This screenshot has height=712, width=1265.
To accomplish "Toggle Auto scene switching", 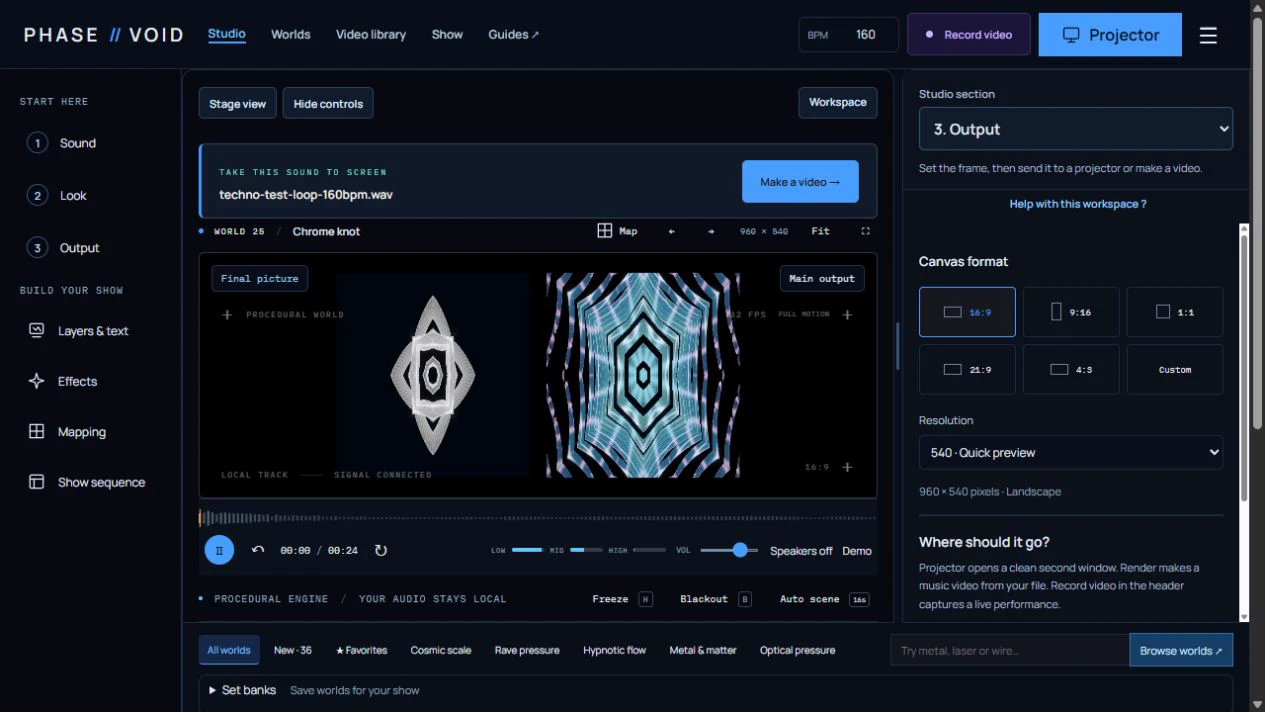I will (824, 599).
